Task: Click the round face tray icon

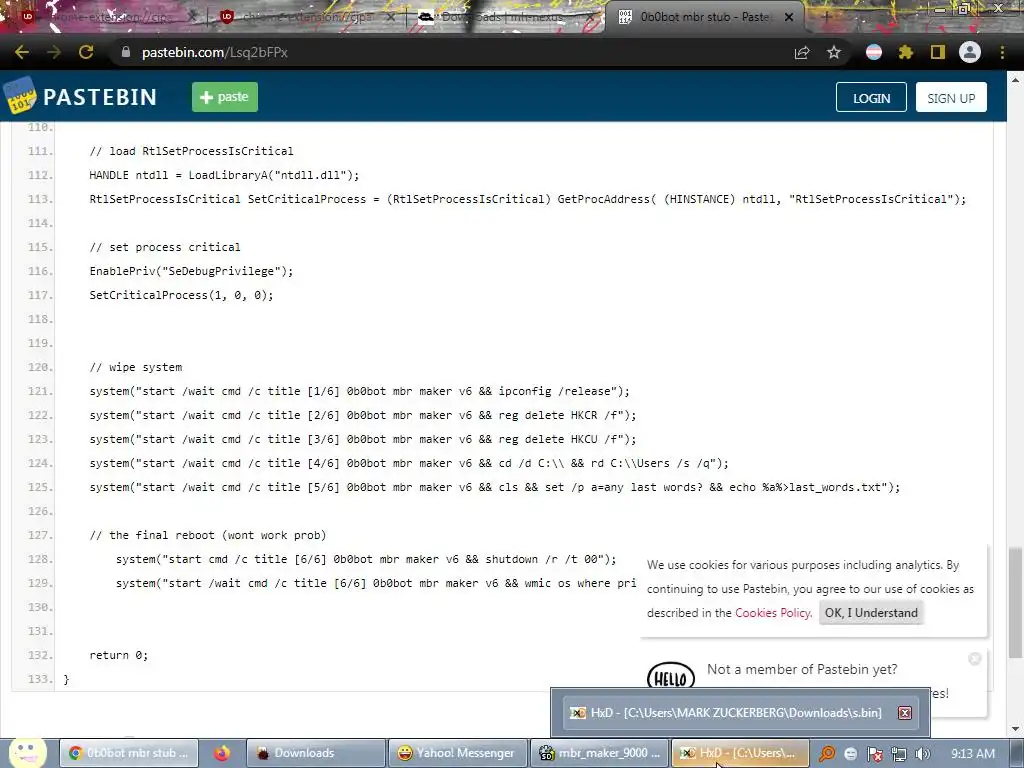Action: (x=851, y=754)
